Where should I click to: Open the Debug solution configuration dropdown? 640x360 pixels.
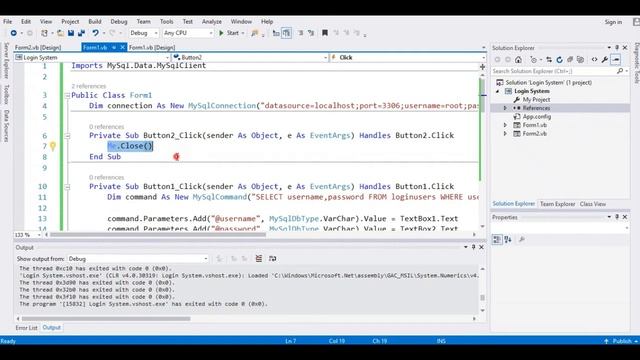(144, 33)
